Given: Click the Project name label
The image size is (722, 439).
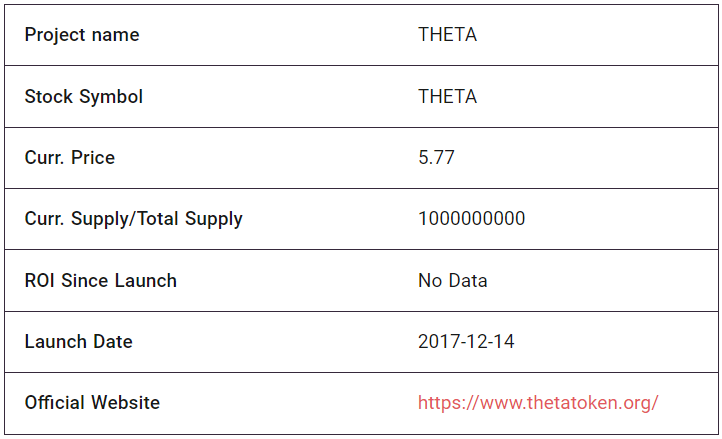Looking at the screenshot, I should [82, 35].
